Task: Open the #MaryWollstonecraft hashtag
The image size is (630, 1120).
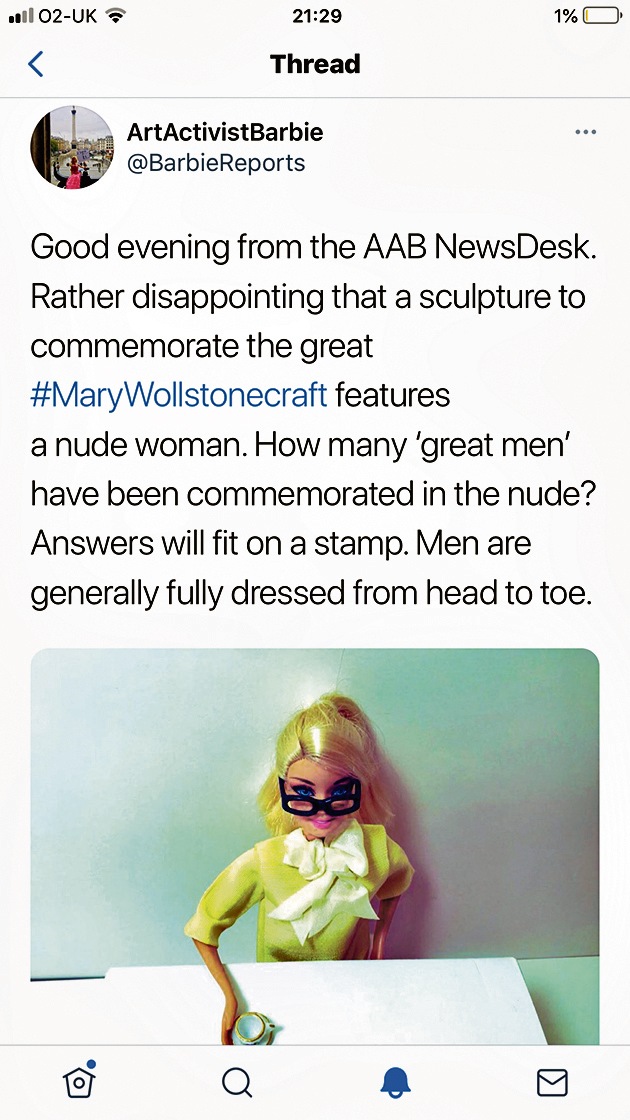Action: coord(179,395)
